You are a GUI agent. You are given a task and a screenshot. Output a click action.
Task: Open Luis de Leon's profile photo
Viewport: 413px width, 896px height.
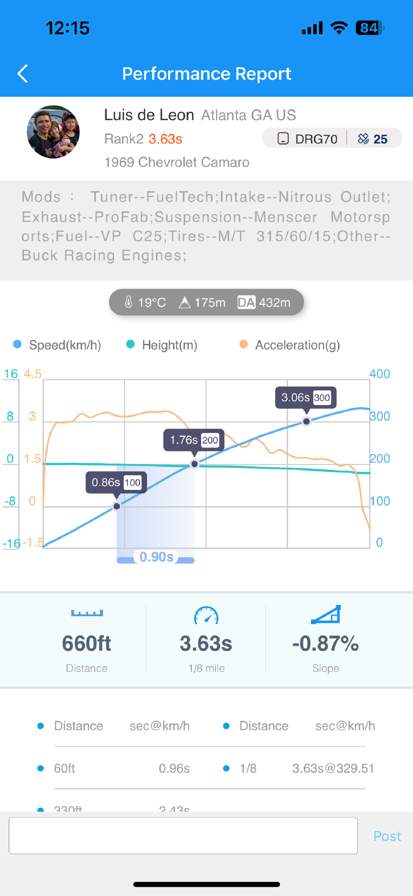(x=53, y=132)
